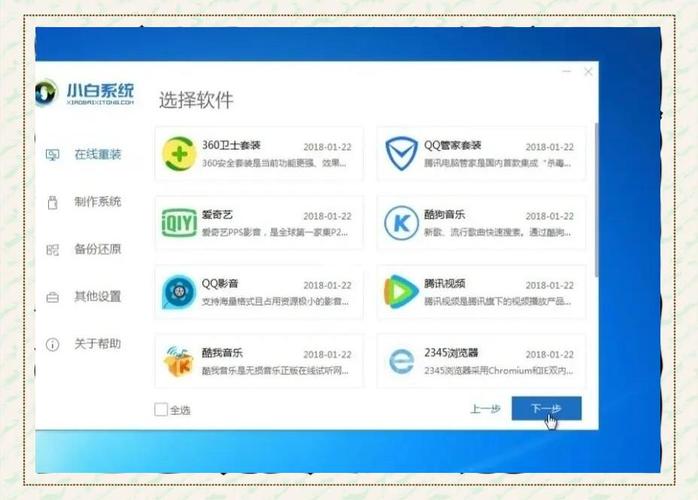698x500 pixels.
Task: Click the USB icon beside 制作系统
Action: tap(52, 203)
